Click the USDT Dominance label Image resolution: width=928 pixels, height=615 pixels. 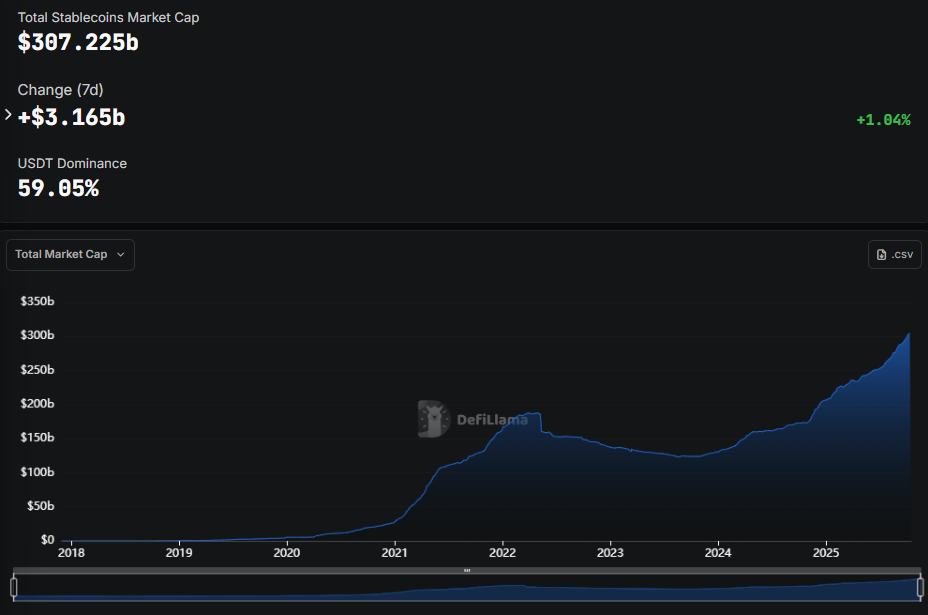point(72,163)
